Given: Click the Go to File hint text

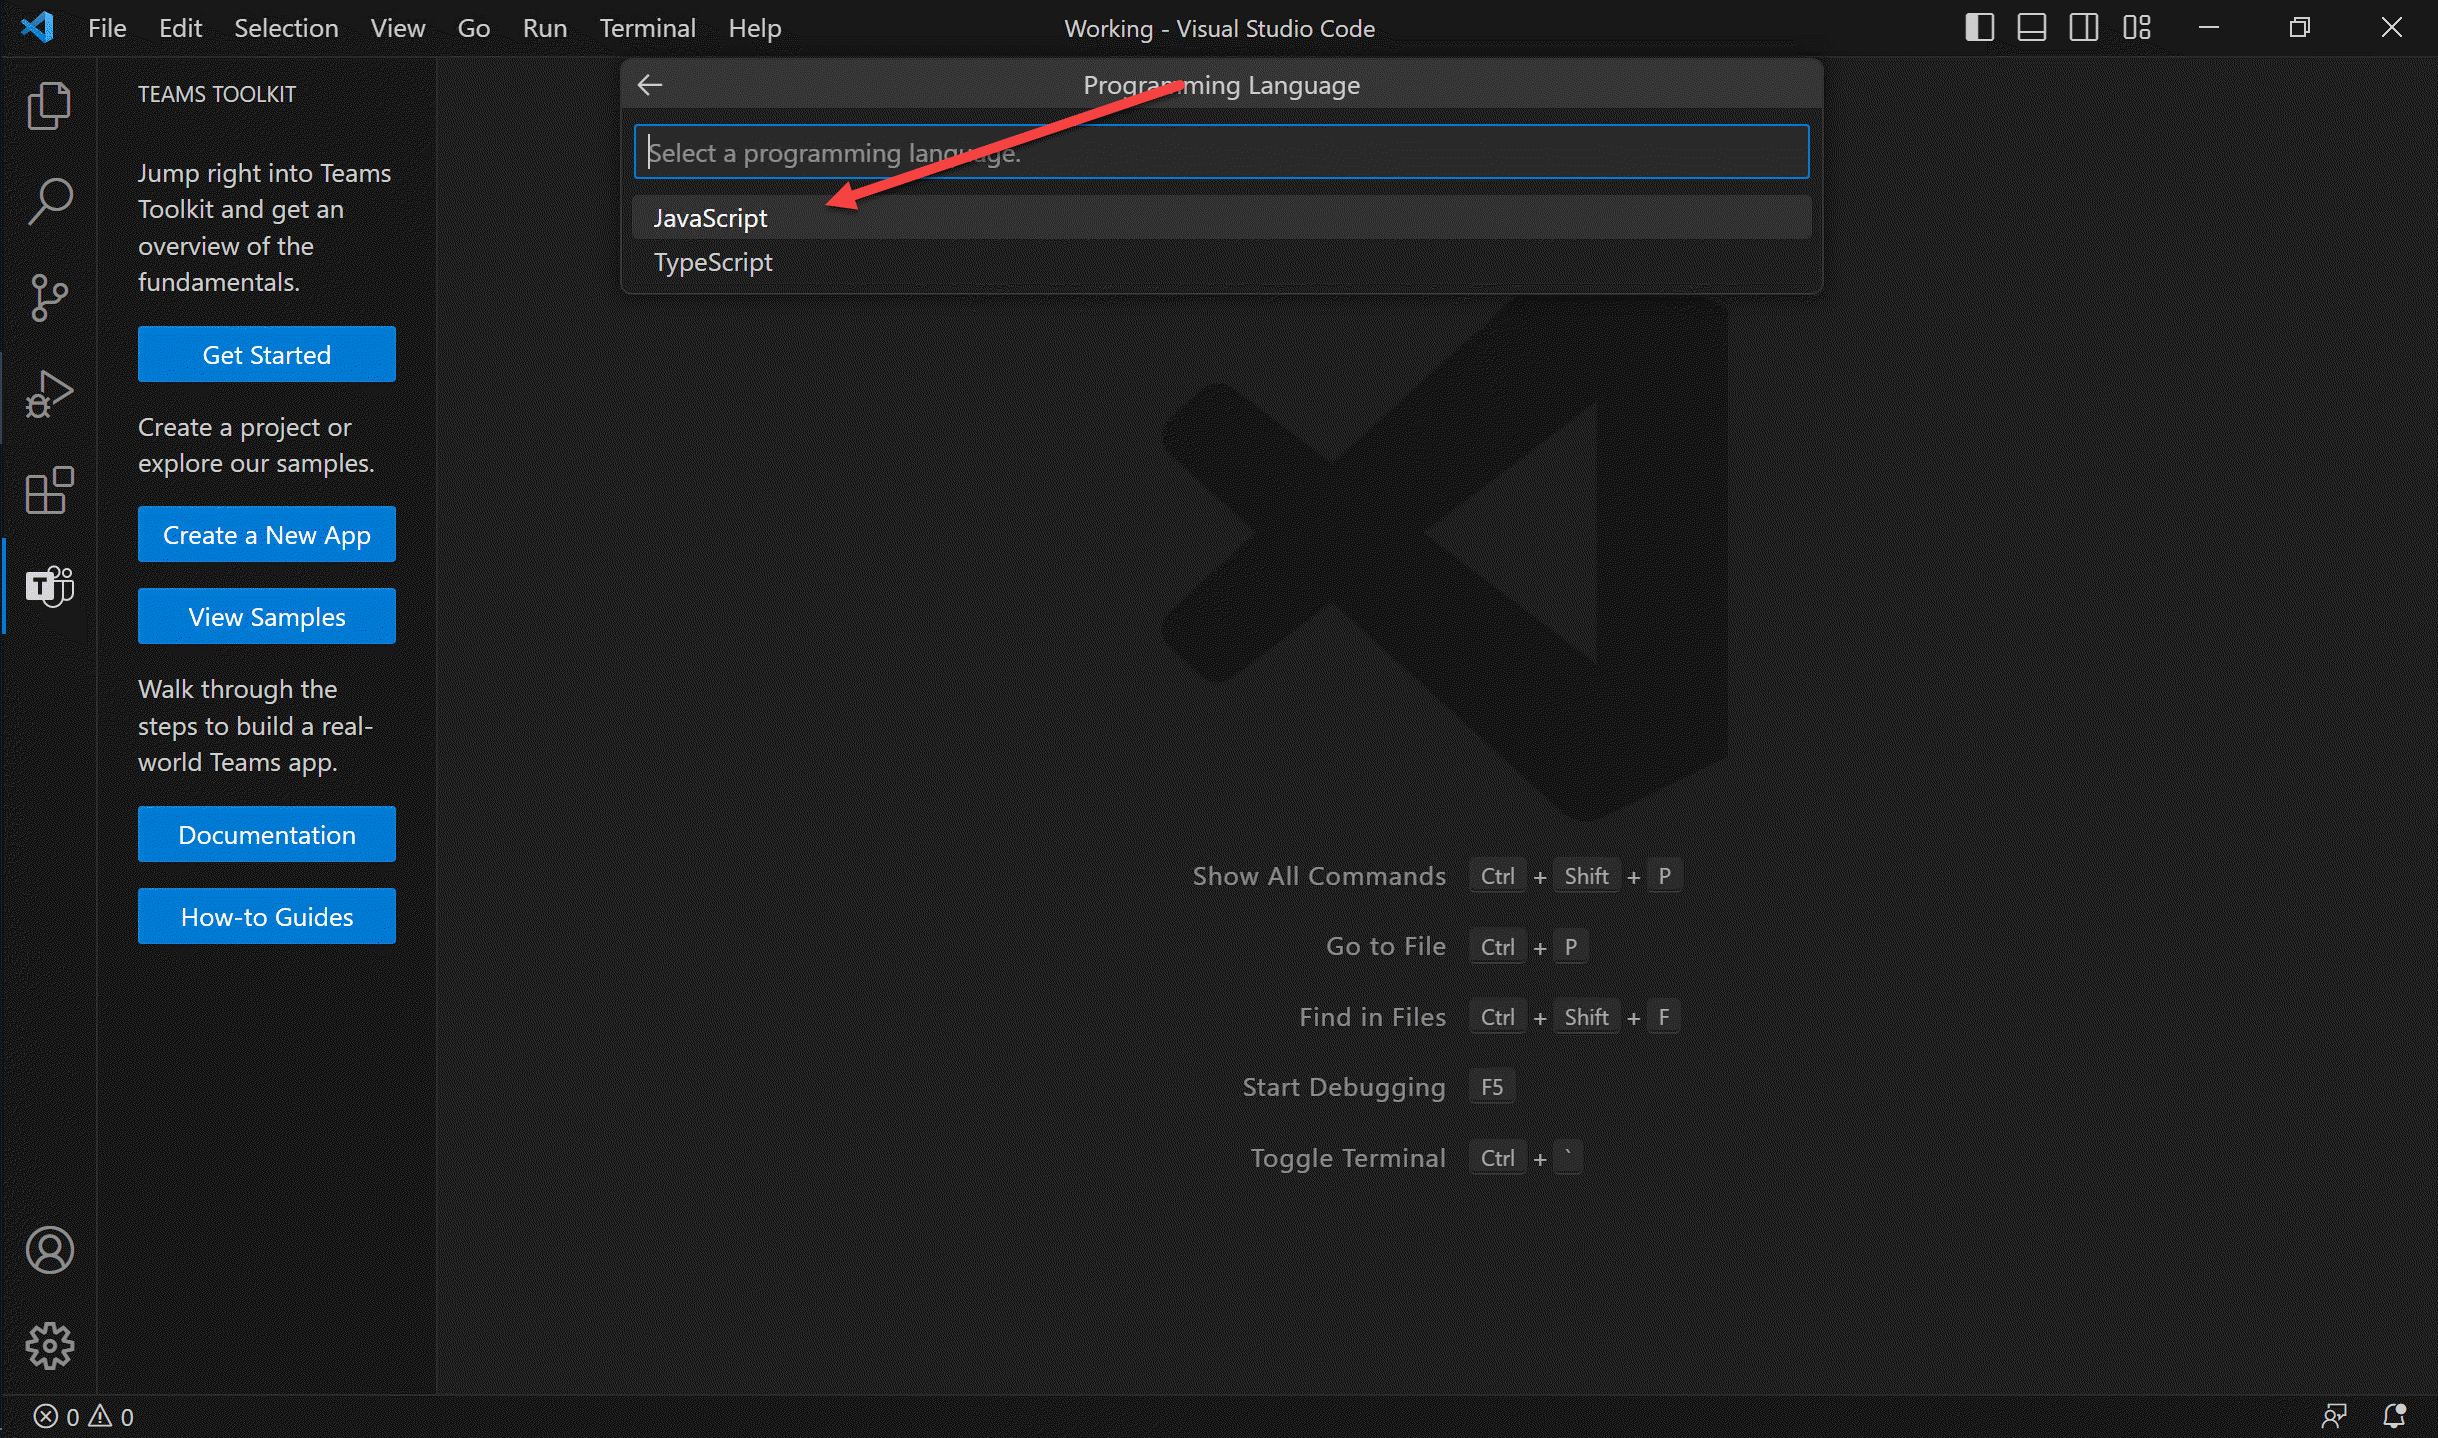Looking at the screenshot, I should [1386, 946].
